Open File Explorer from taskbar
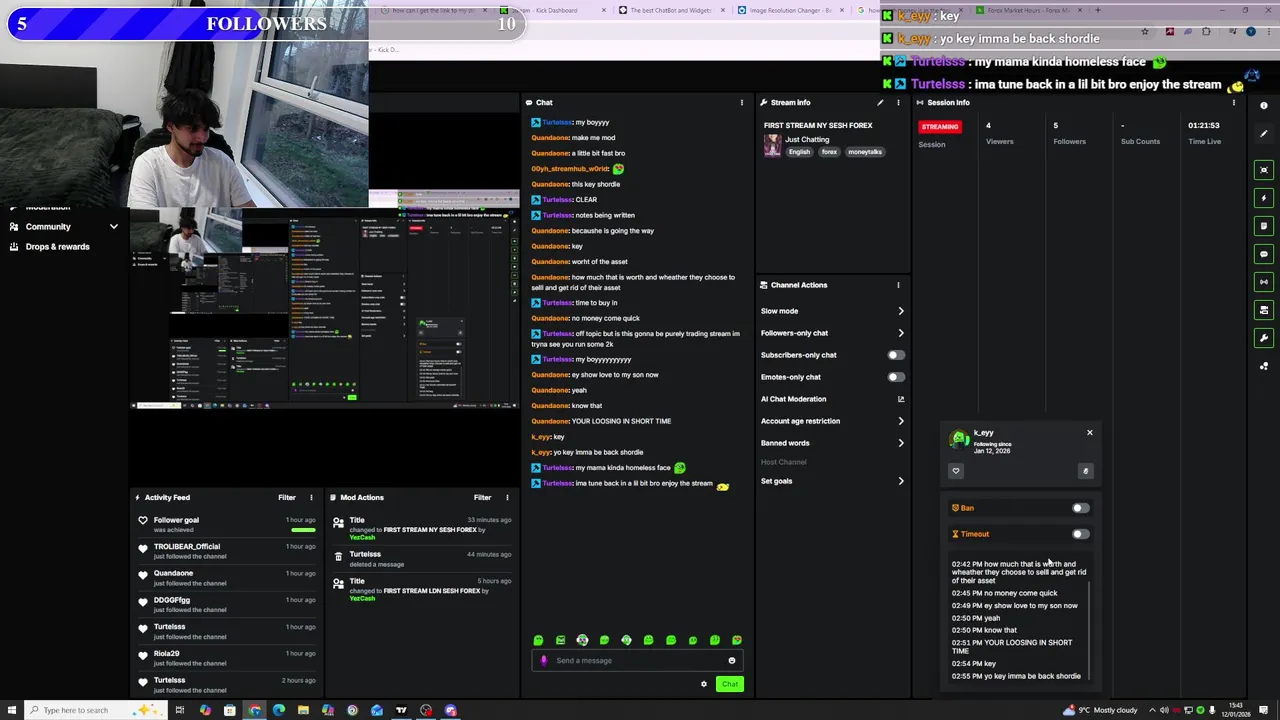 click(303, 710)
